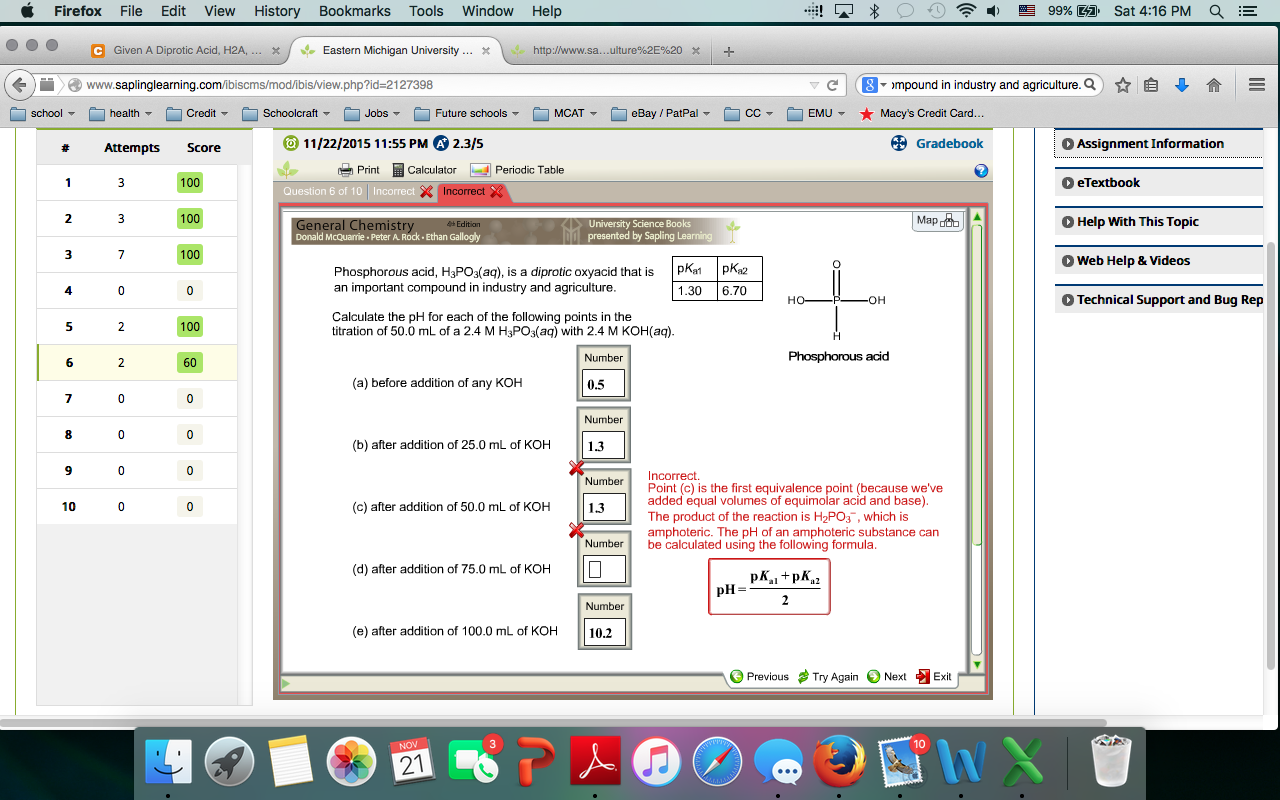Open the Future schools bookmarks folder
The height and width of the screenshot is (800, 1280).
click(x=466, y=113)
